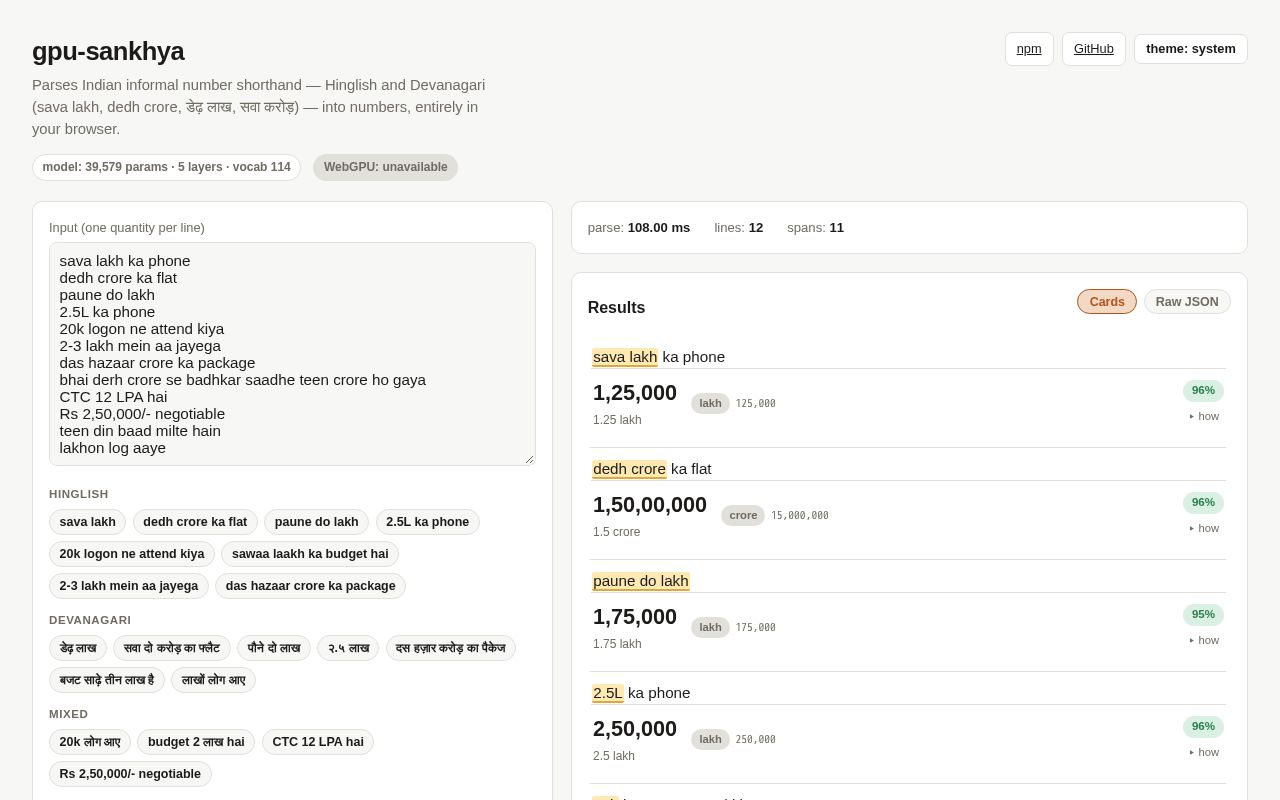Viewport: 1280px width, 800px height.
Task: Select the "पौने दो लाख" chip
Action: [274, 648]
